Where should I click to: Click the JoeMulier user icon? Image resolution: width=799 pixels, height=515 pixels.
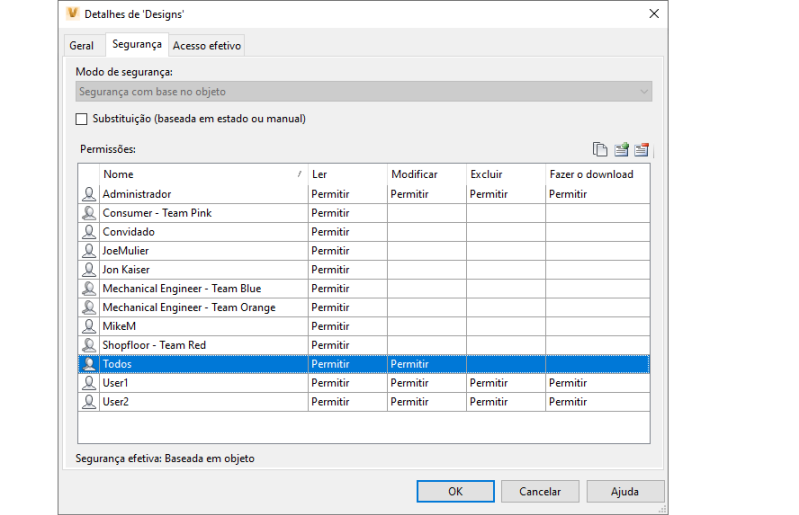pos(89,251)
